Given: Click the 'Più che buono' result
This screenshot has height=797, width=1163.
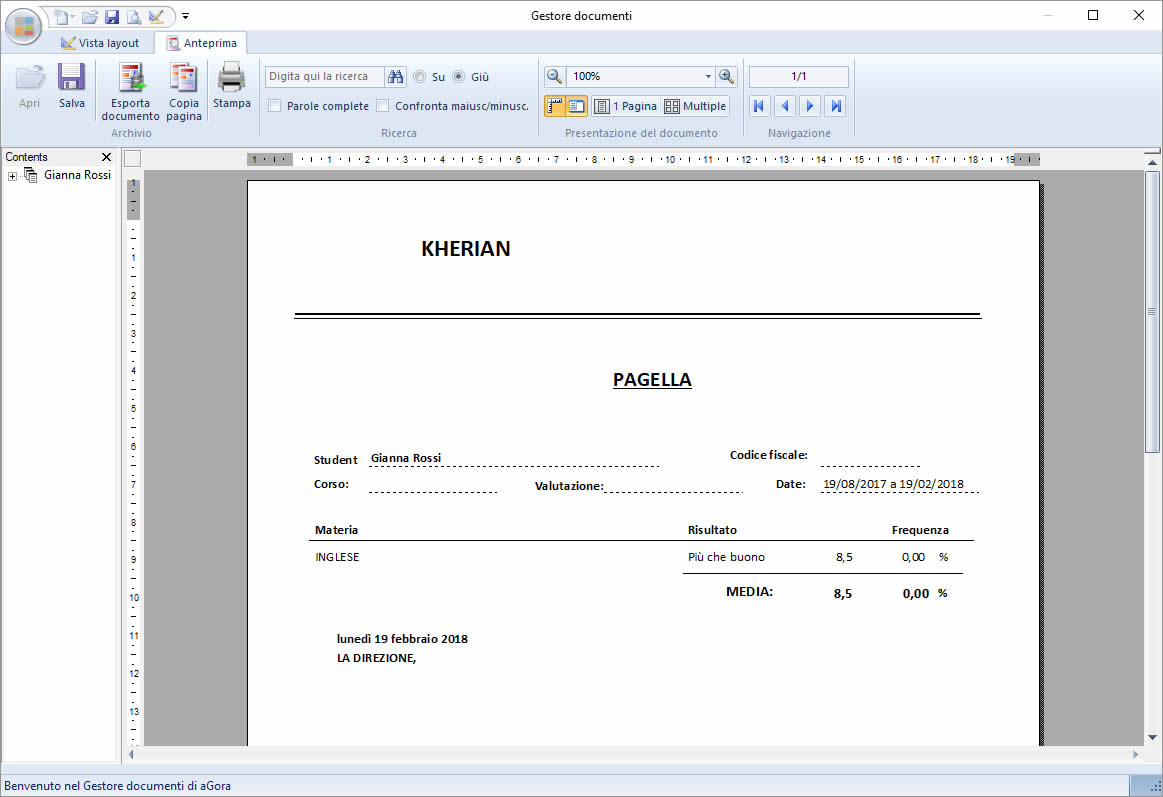Looking at the screenshot, I should click(x=726, y=557).
